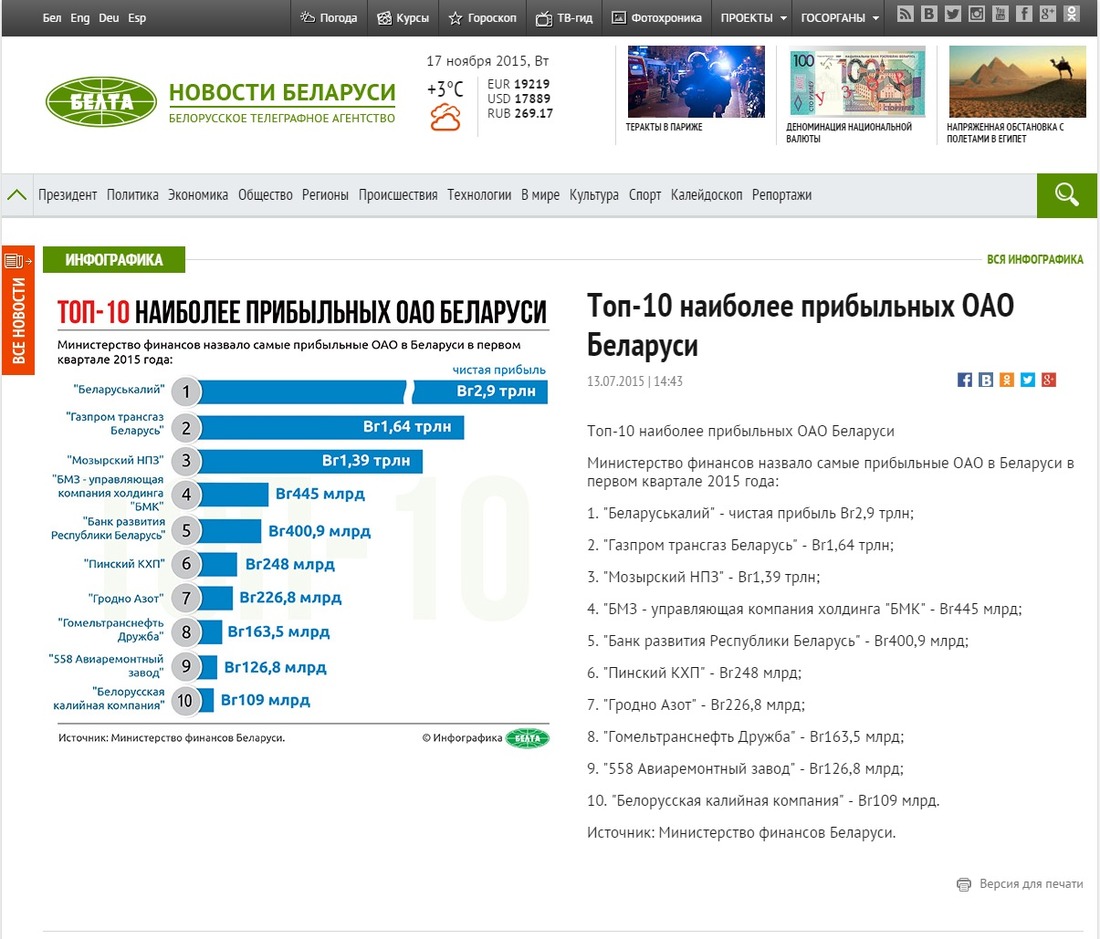Click the printer icon for print version
The height and width of the screenshot is (939, 1100).
pyautogui.click(x=964, y=884)
